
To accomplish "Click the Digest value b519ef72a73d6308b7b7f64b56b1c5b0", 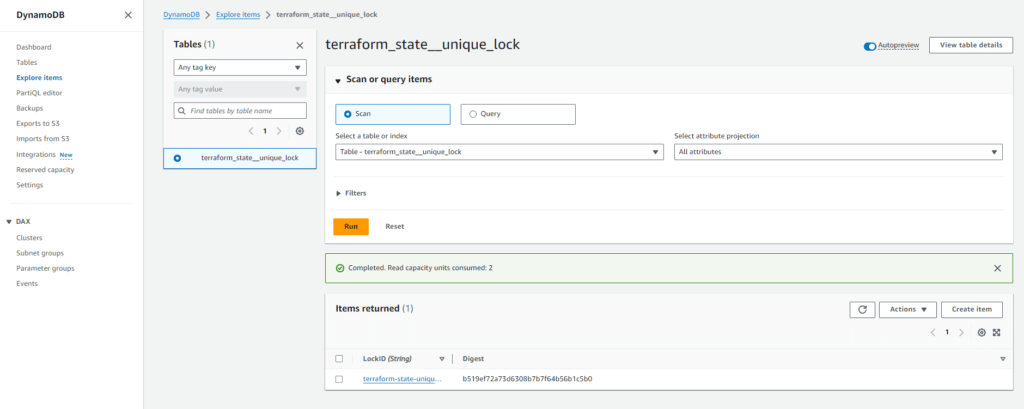I will tap(527, 379).
